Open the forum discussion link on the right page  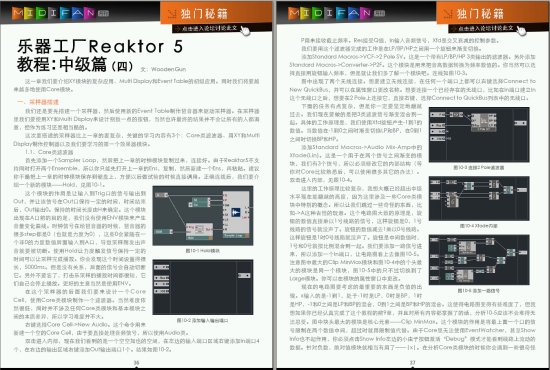(482, 28)
